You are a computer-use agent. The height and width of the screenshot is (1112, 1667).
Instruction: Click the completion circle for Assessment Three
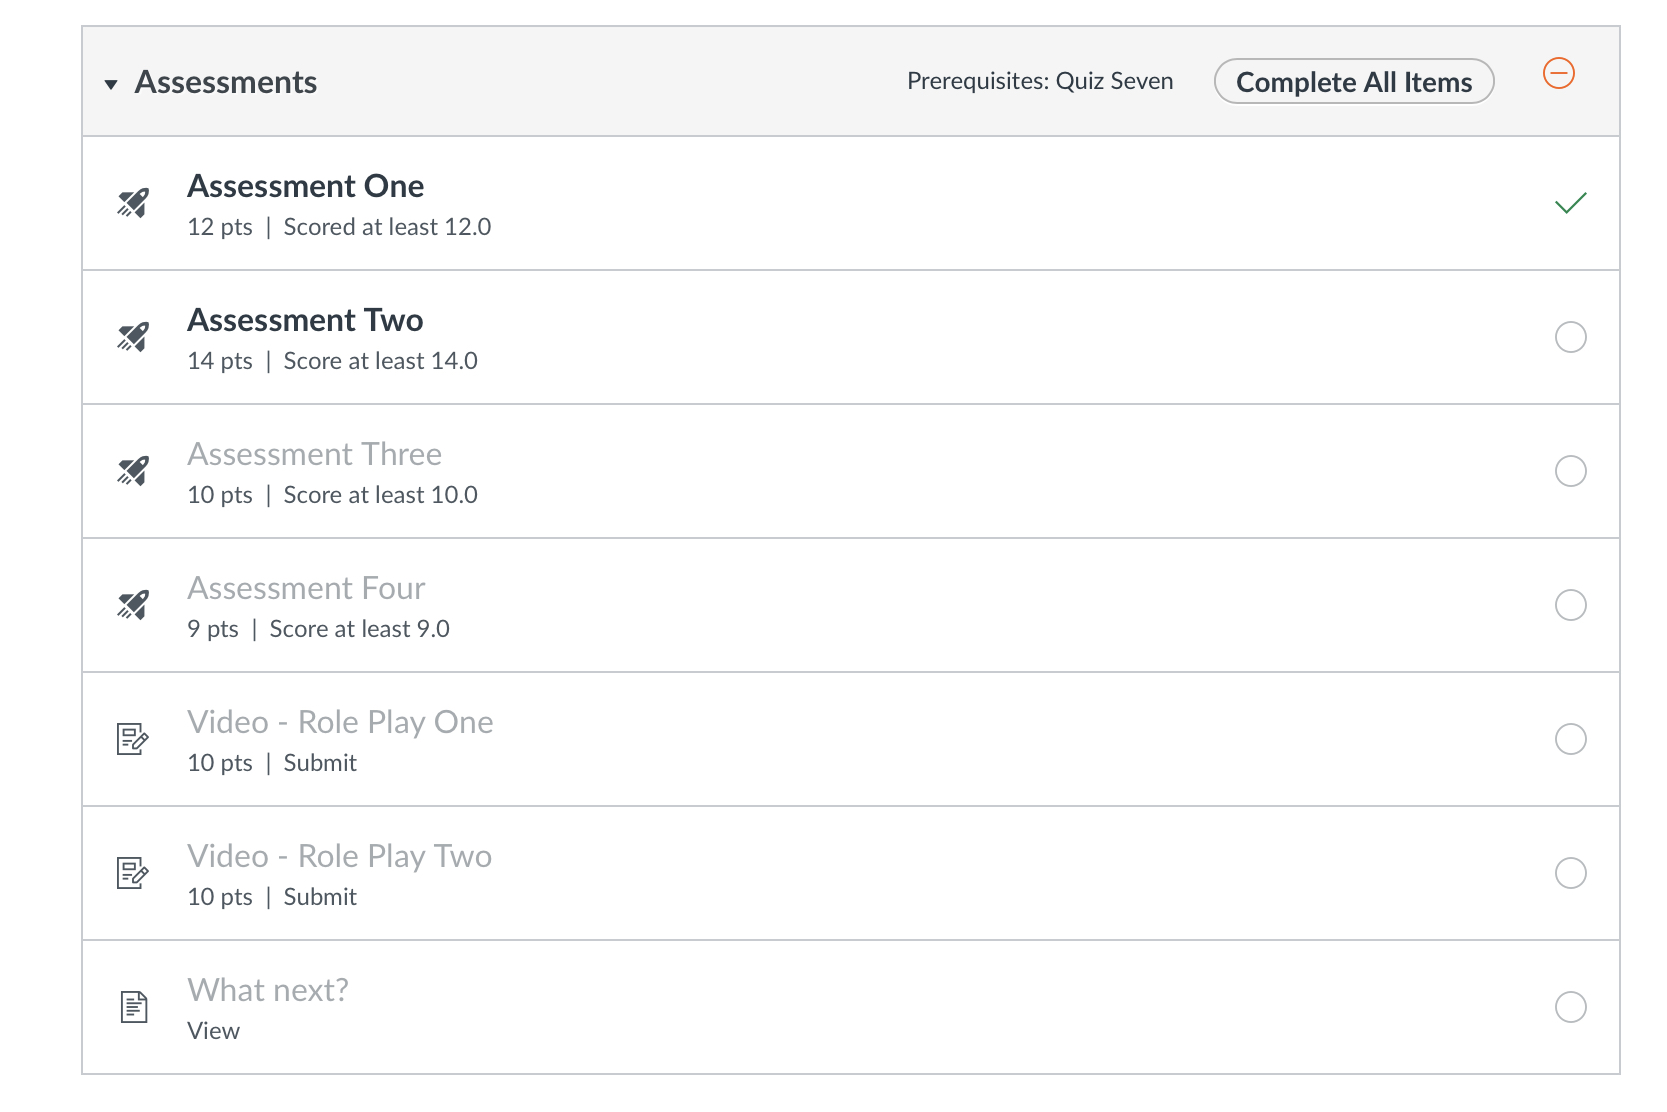(x=1571, y=471)
